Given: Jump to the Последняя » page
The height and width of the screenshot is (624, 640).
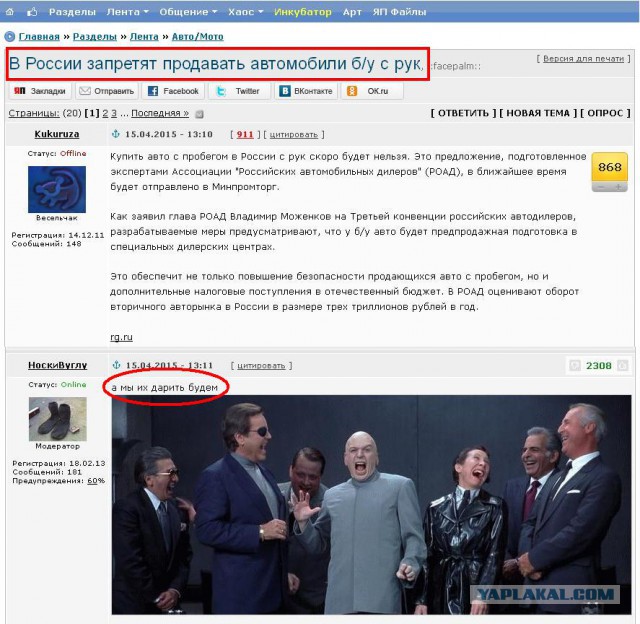Looking at the screenshot, I should [160, 113].
